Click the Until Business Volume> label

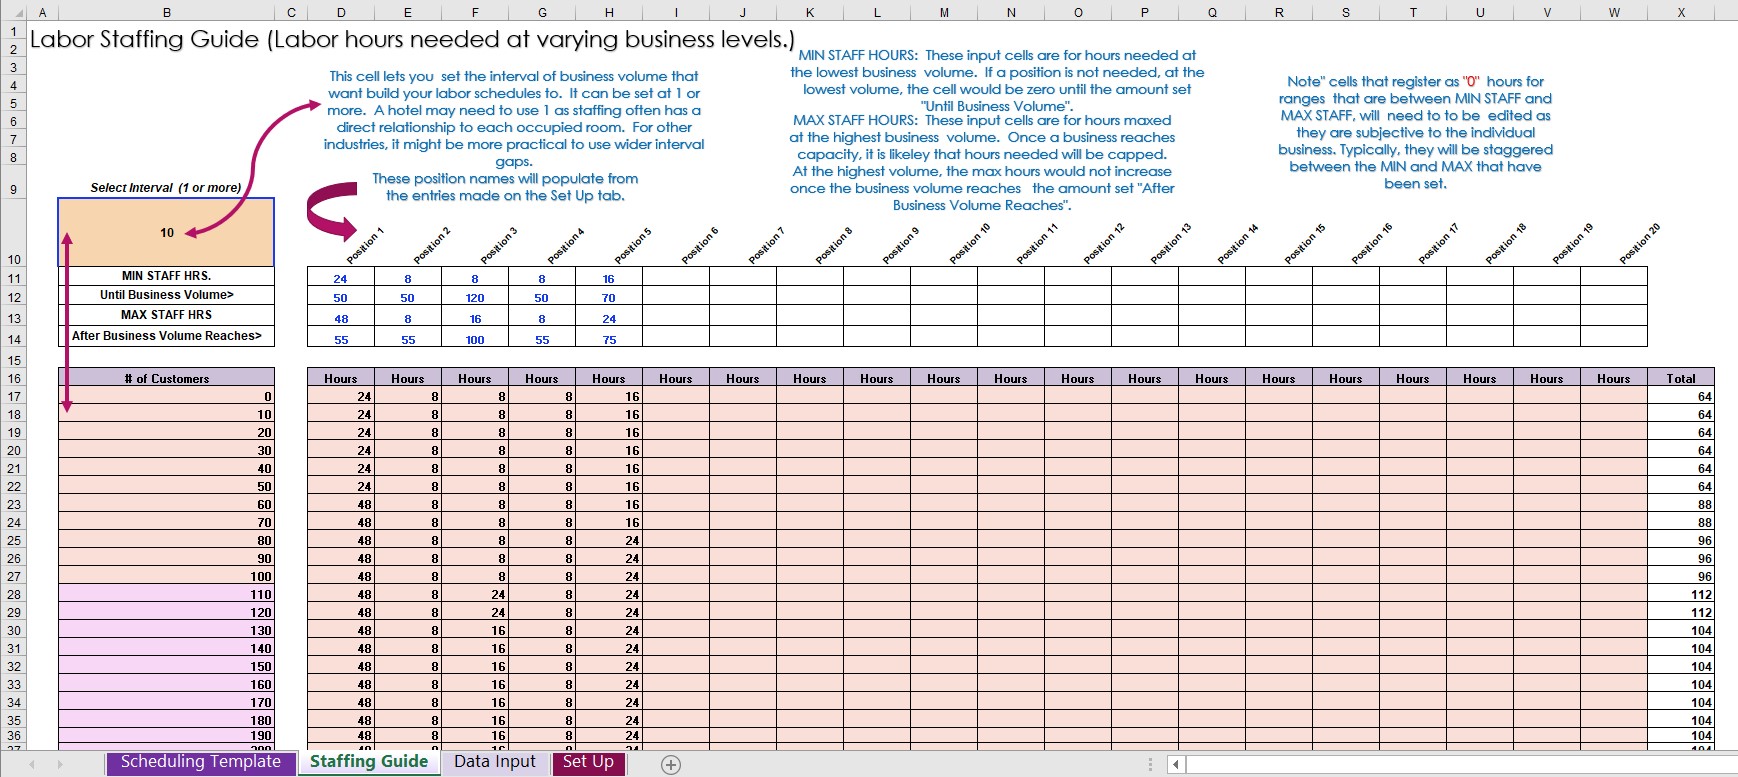166,296
